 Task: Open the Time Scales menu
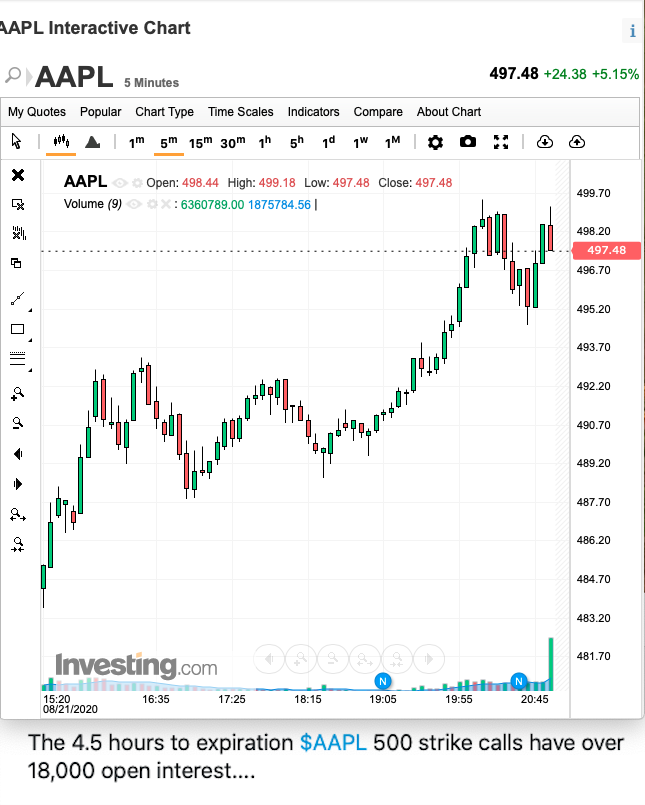click(x=240, y=112)
